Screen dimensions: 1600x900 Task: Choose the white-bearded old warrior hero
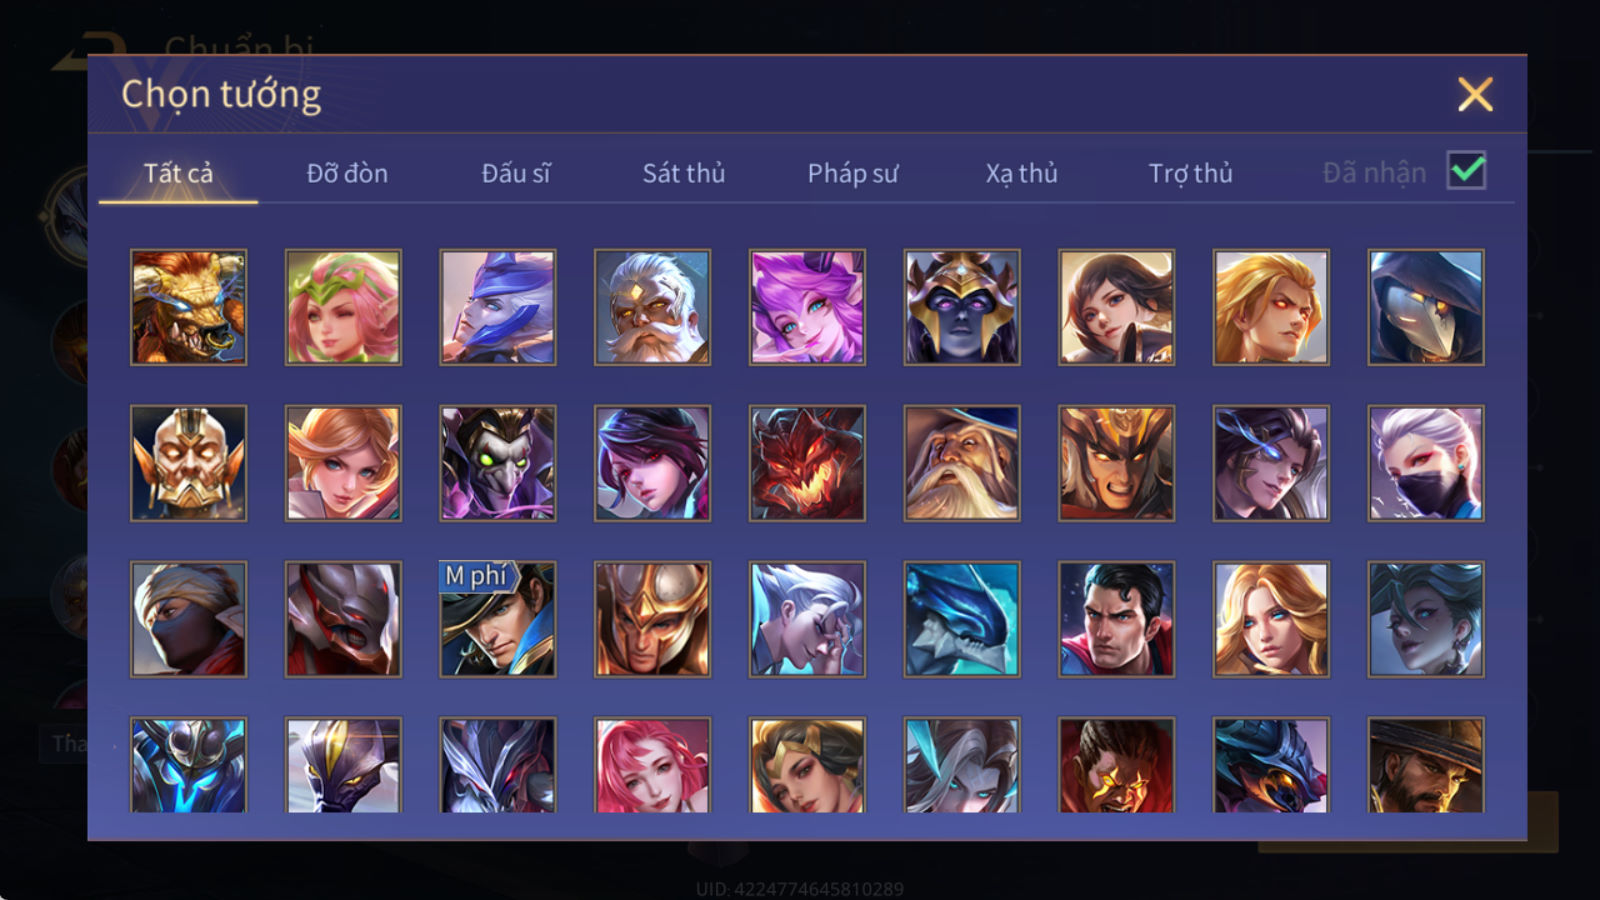(652, 307)
